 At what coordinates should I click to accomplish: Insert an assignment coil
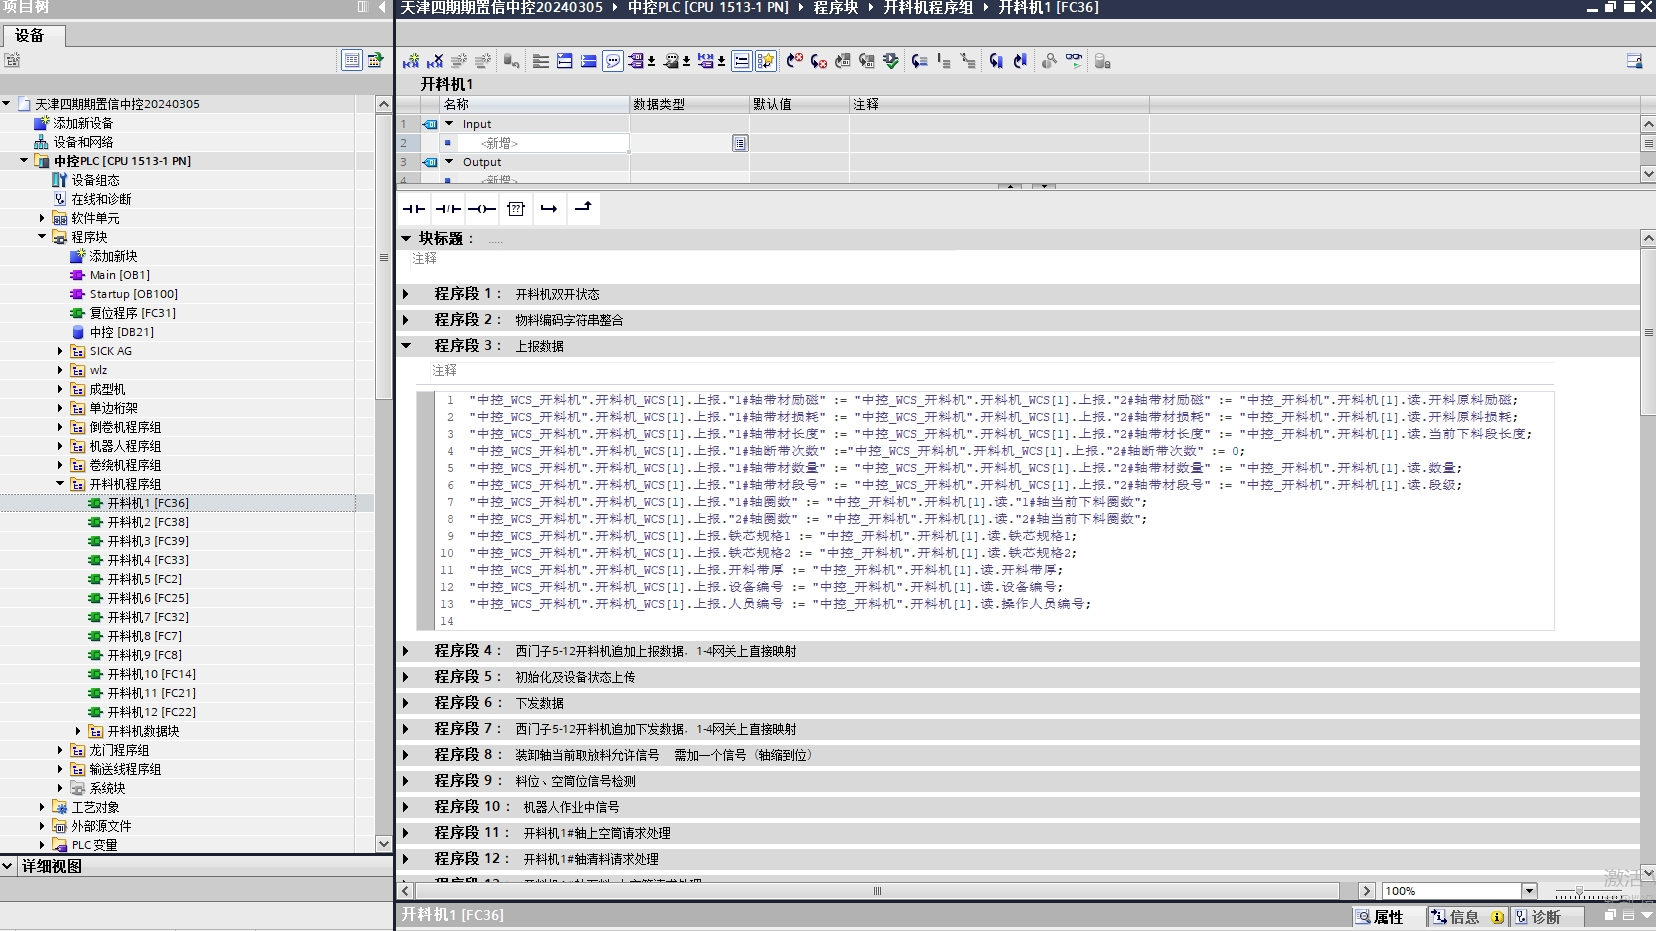pos(482,209)
